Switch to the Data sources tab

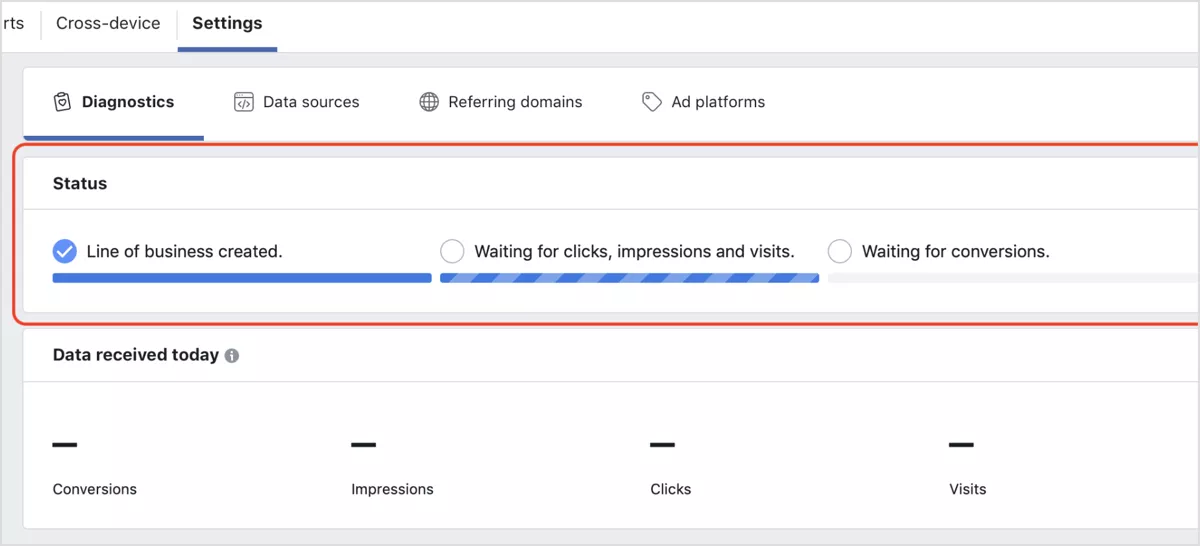(x=296, y=102)
